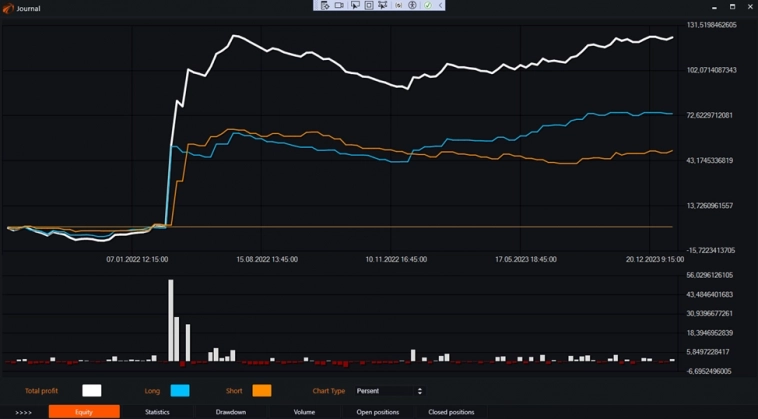Show the Closed positions tab

pyautogui.click(x=451, y=412)
